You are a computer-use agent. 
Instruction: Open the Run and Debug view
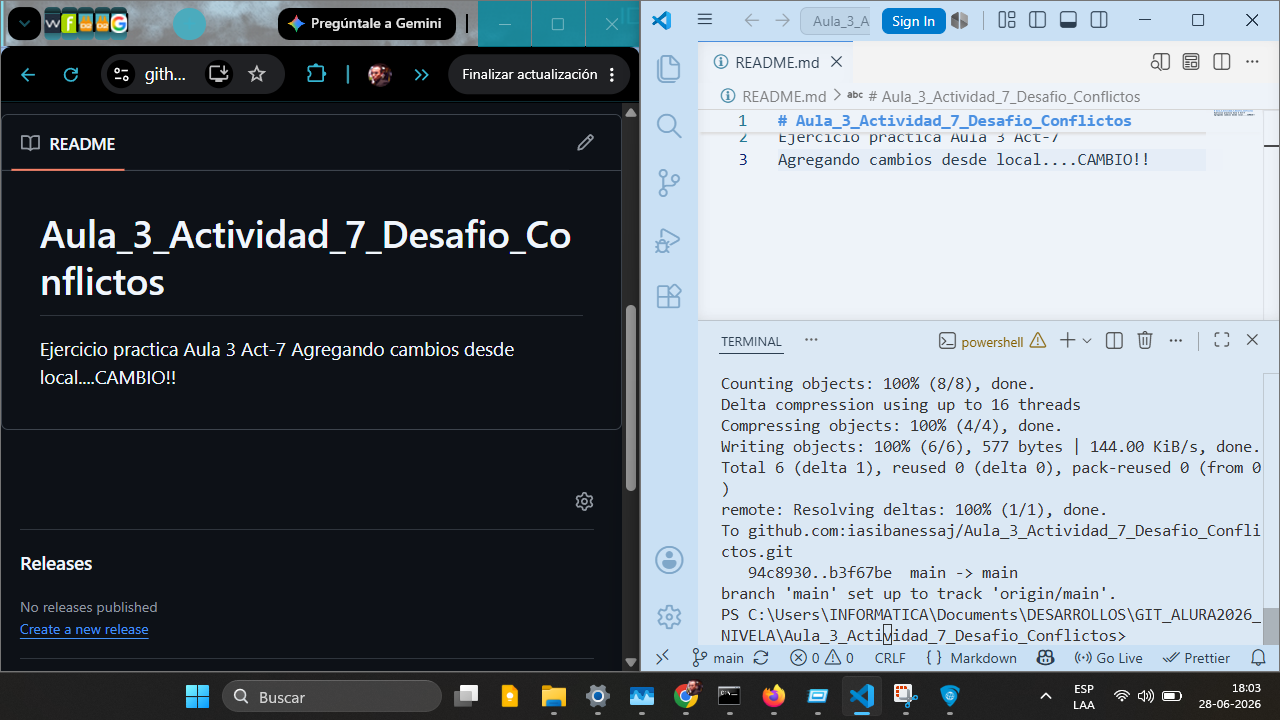click(668, 240)
